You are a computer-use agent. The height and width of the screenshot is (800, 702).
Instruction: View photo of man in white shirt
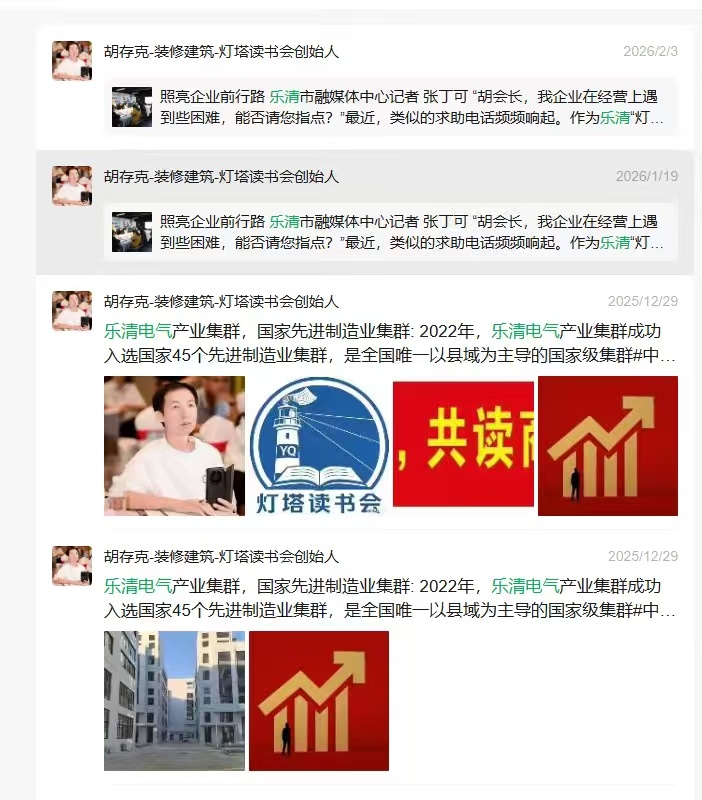pos(174,446)
